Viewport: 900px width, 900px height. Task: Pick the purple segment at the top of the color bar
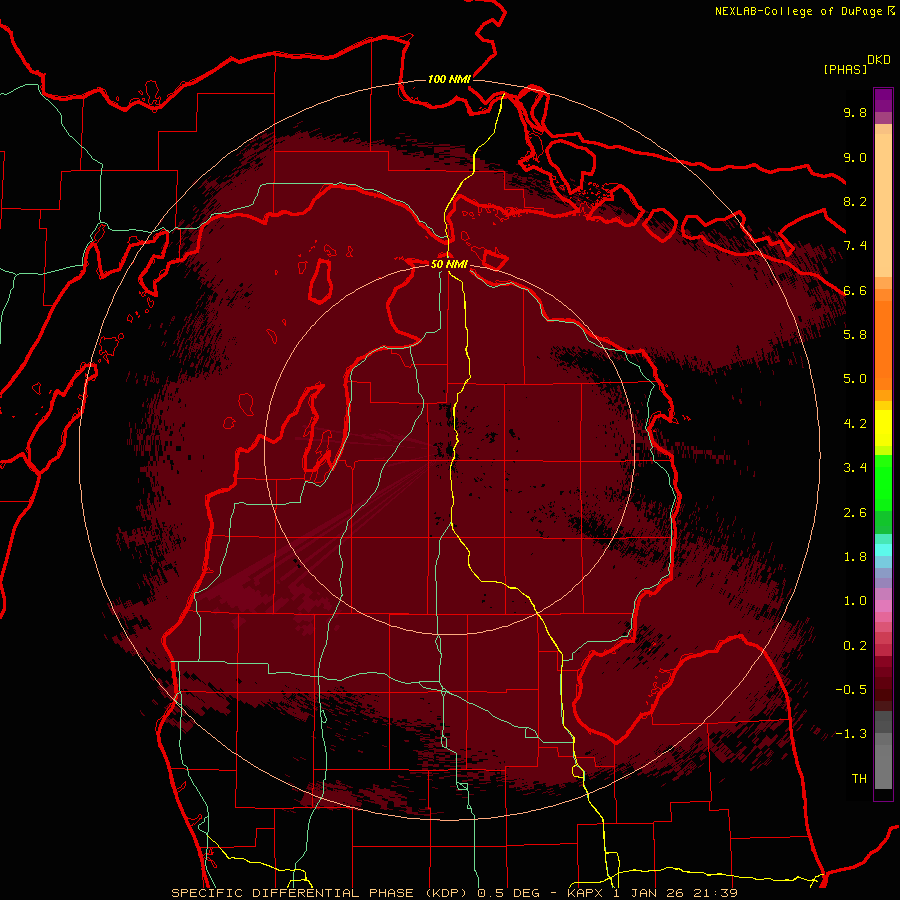pos(883,100)
